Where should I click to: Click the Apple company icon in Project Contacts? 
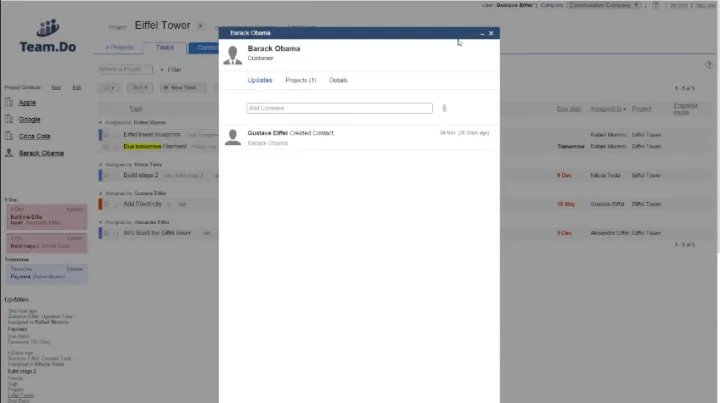[9, 102]
